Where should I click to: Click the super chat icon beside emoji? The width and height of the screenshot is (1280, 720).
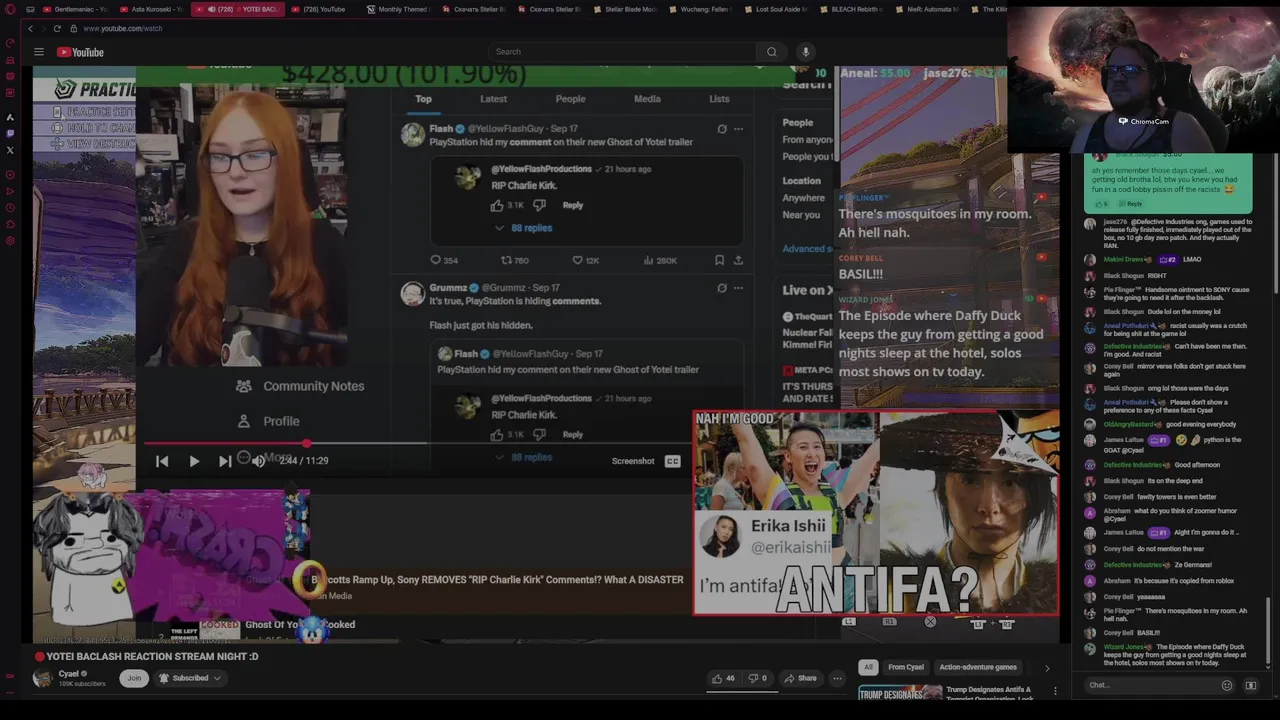(1250, 685)
